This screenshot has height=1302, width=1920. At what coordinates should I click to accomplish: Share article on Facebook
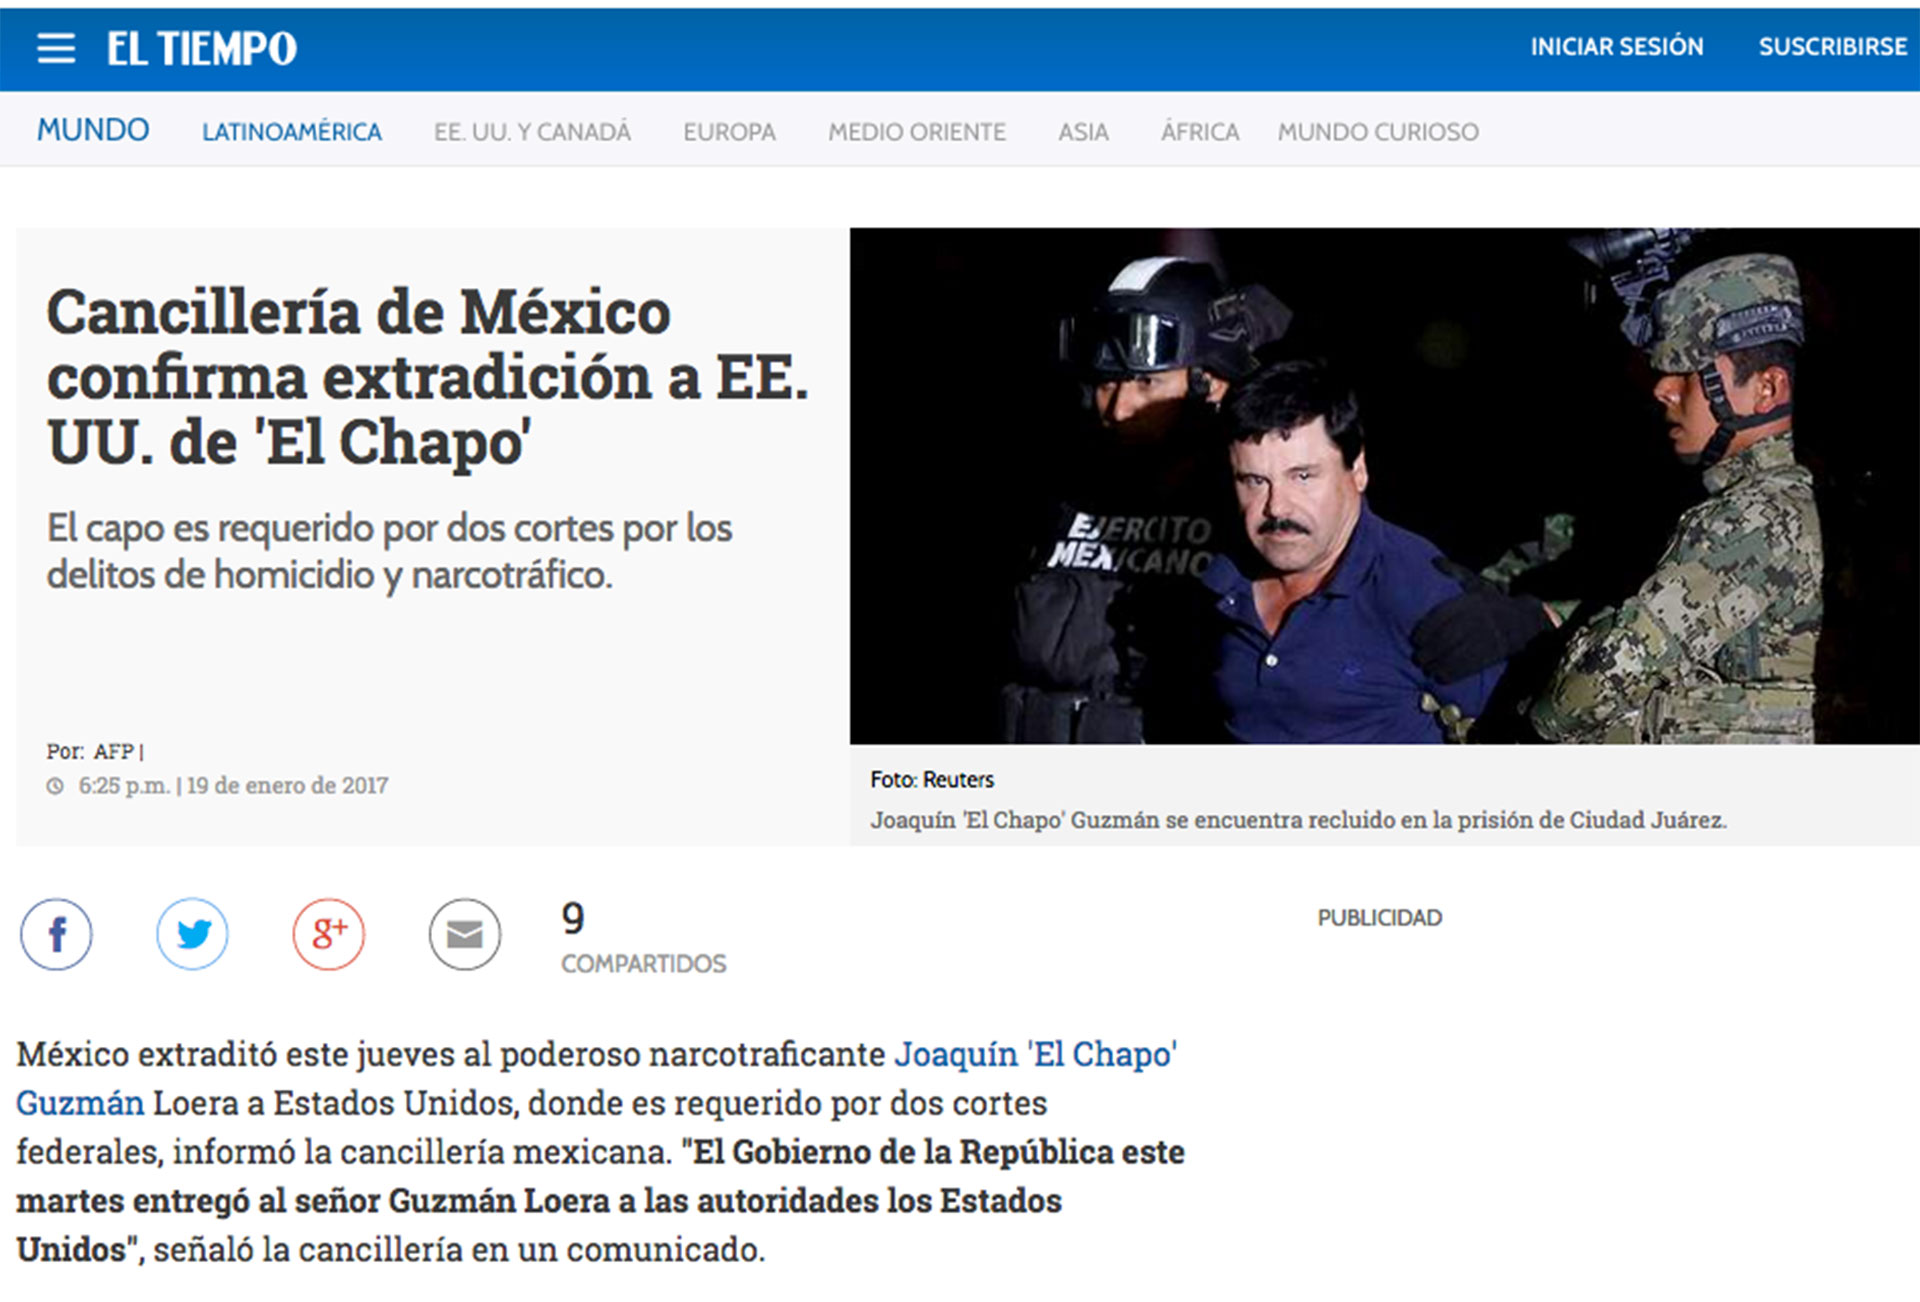[x=56, y=934]
